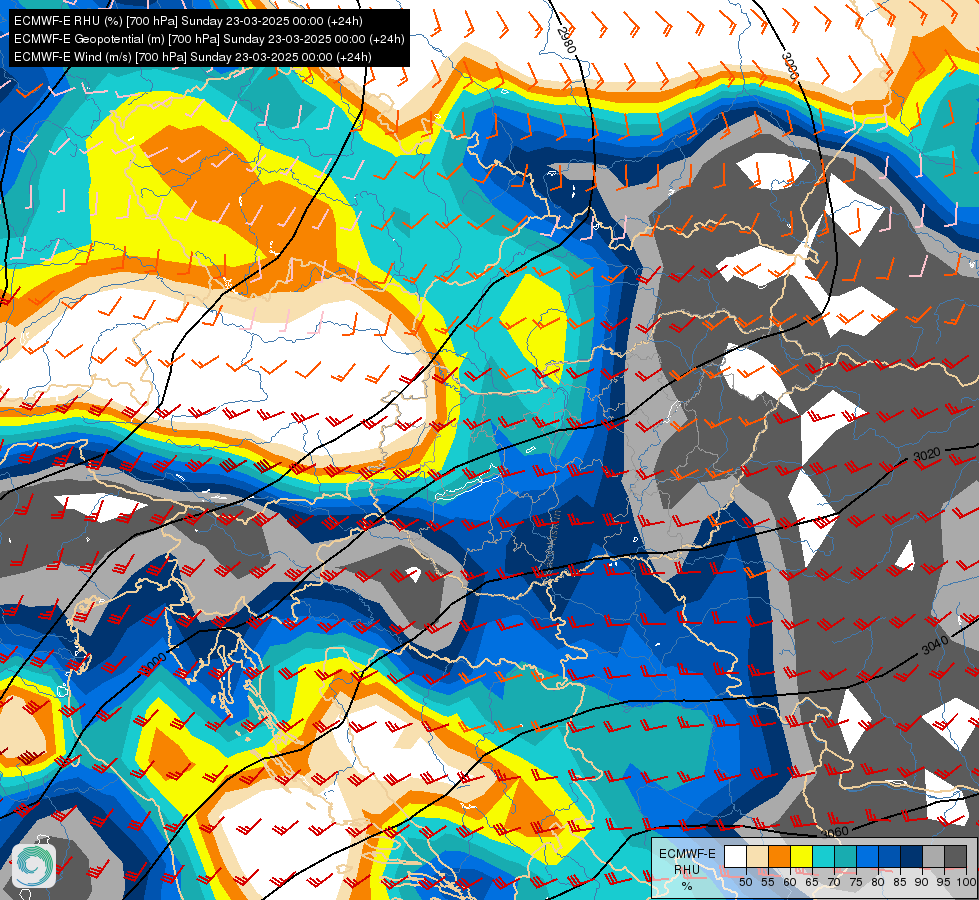Click the 2980 geopotential contour label
This screenshot has width=979, height=900.
566,40
